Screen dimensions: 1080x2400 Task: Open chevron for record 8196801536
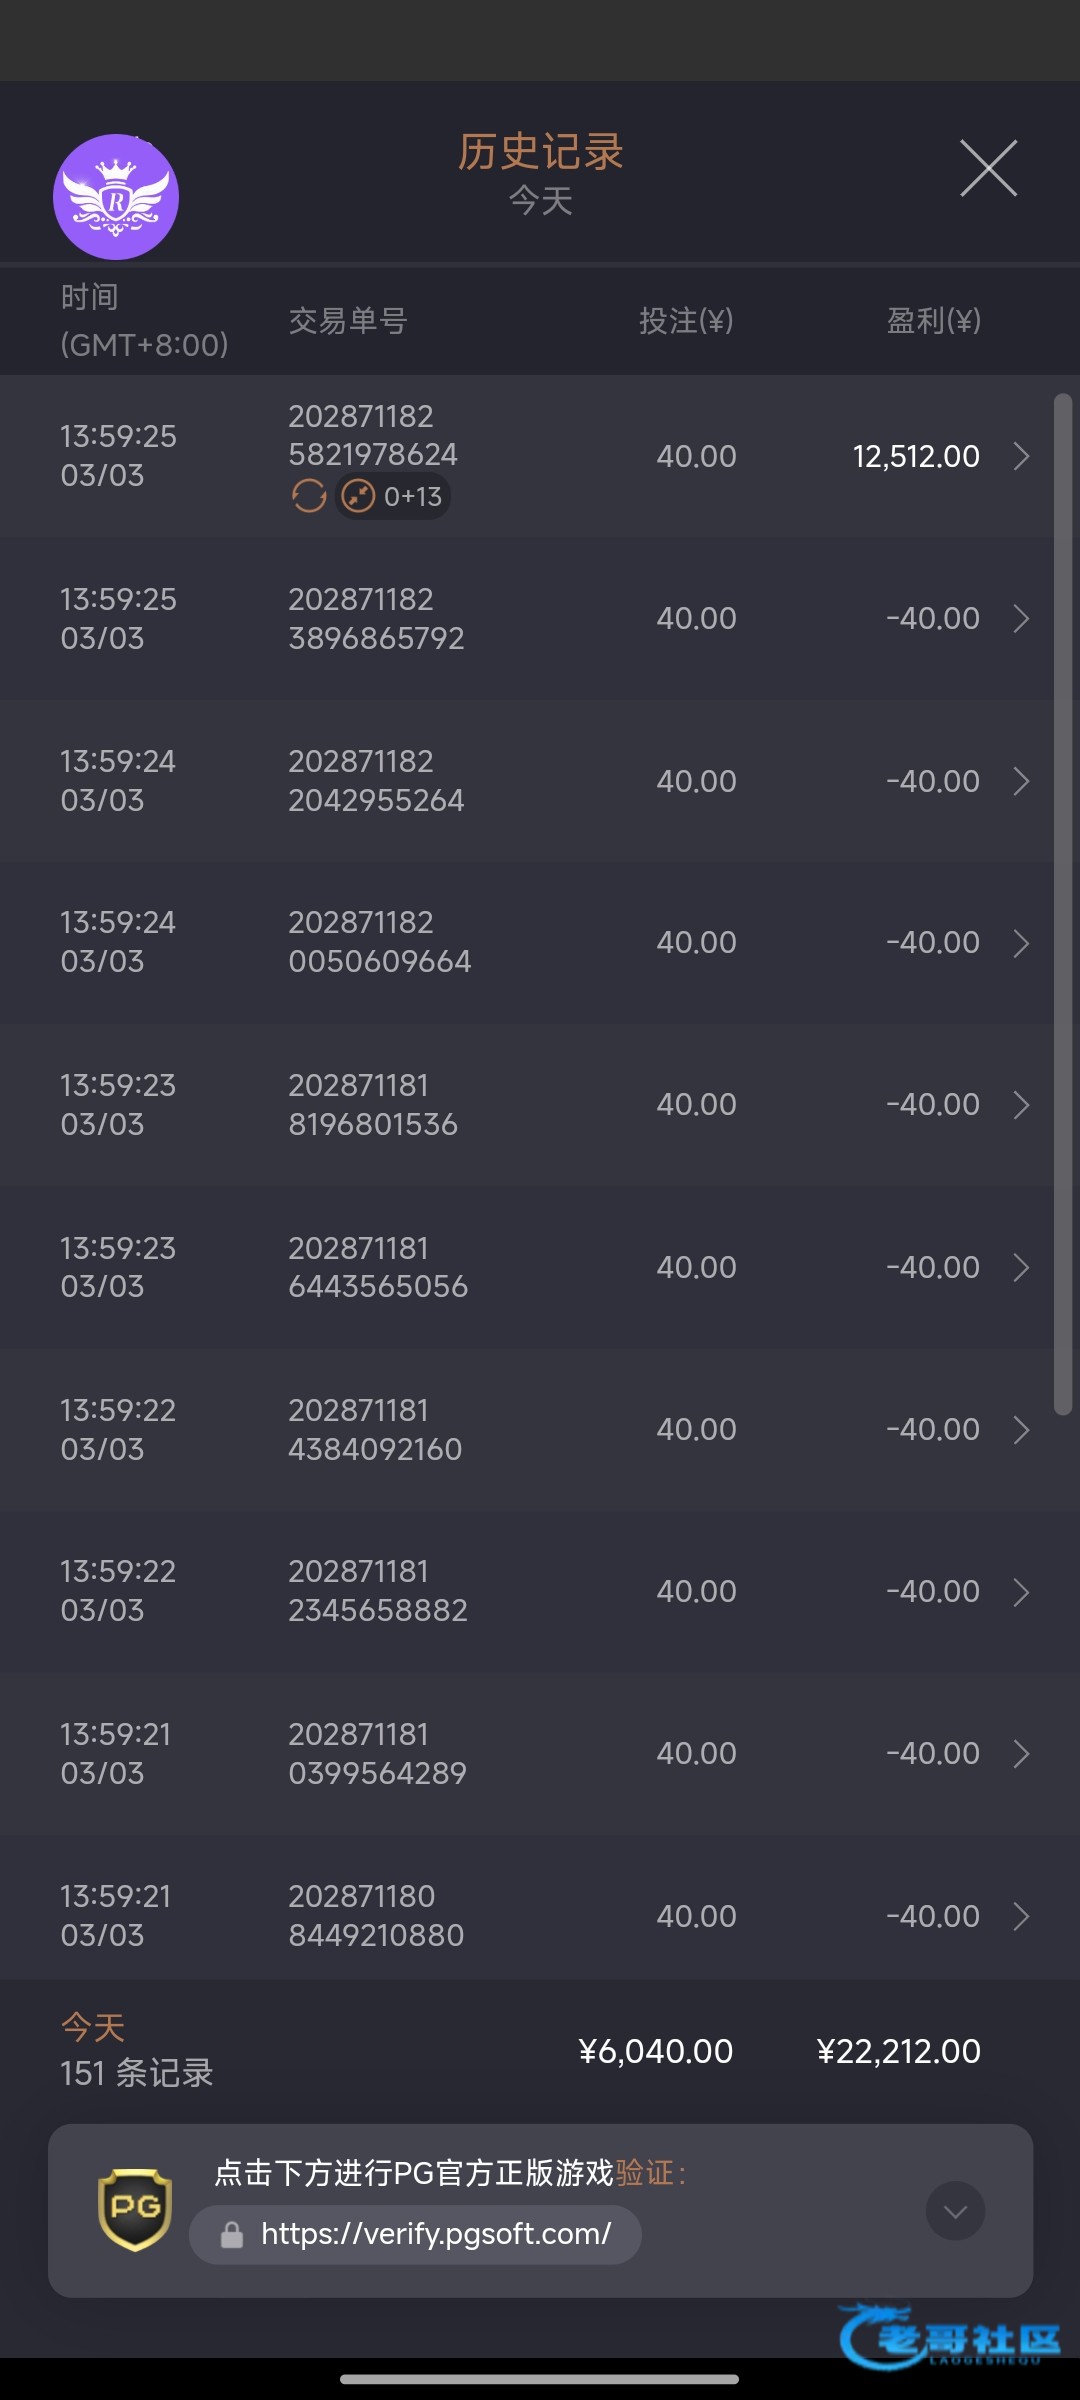point(1021,1105)
